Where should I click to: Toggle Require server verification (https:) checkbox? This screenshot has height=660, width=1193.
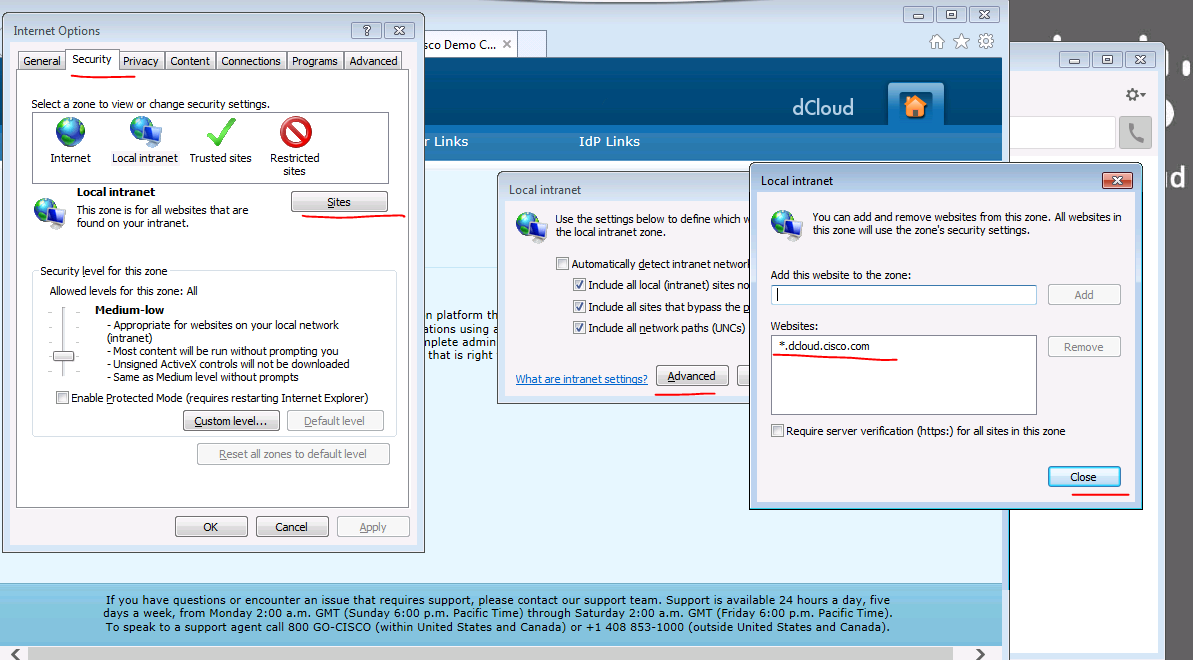click(777, 431)
